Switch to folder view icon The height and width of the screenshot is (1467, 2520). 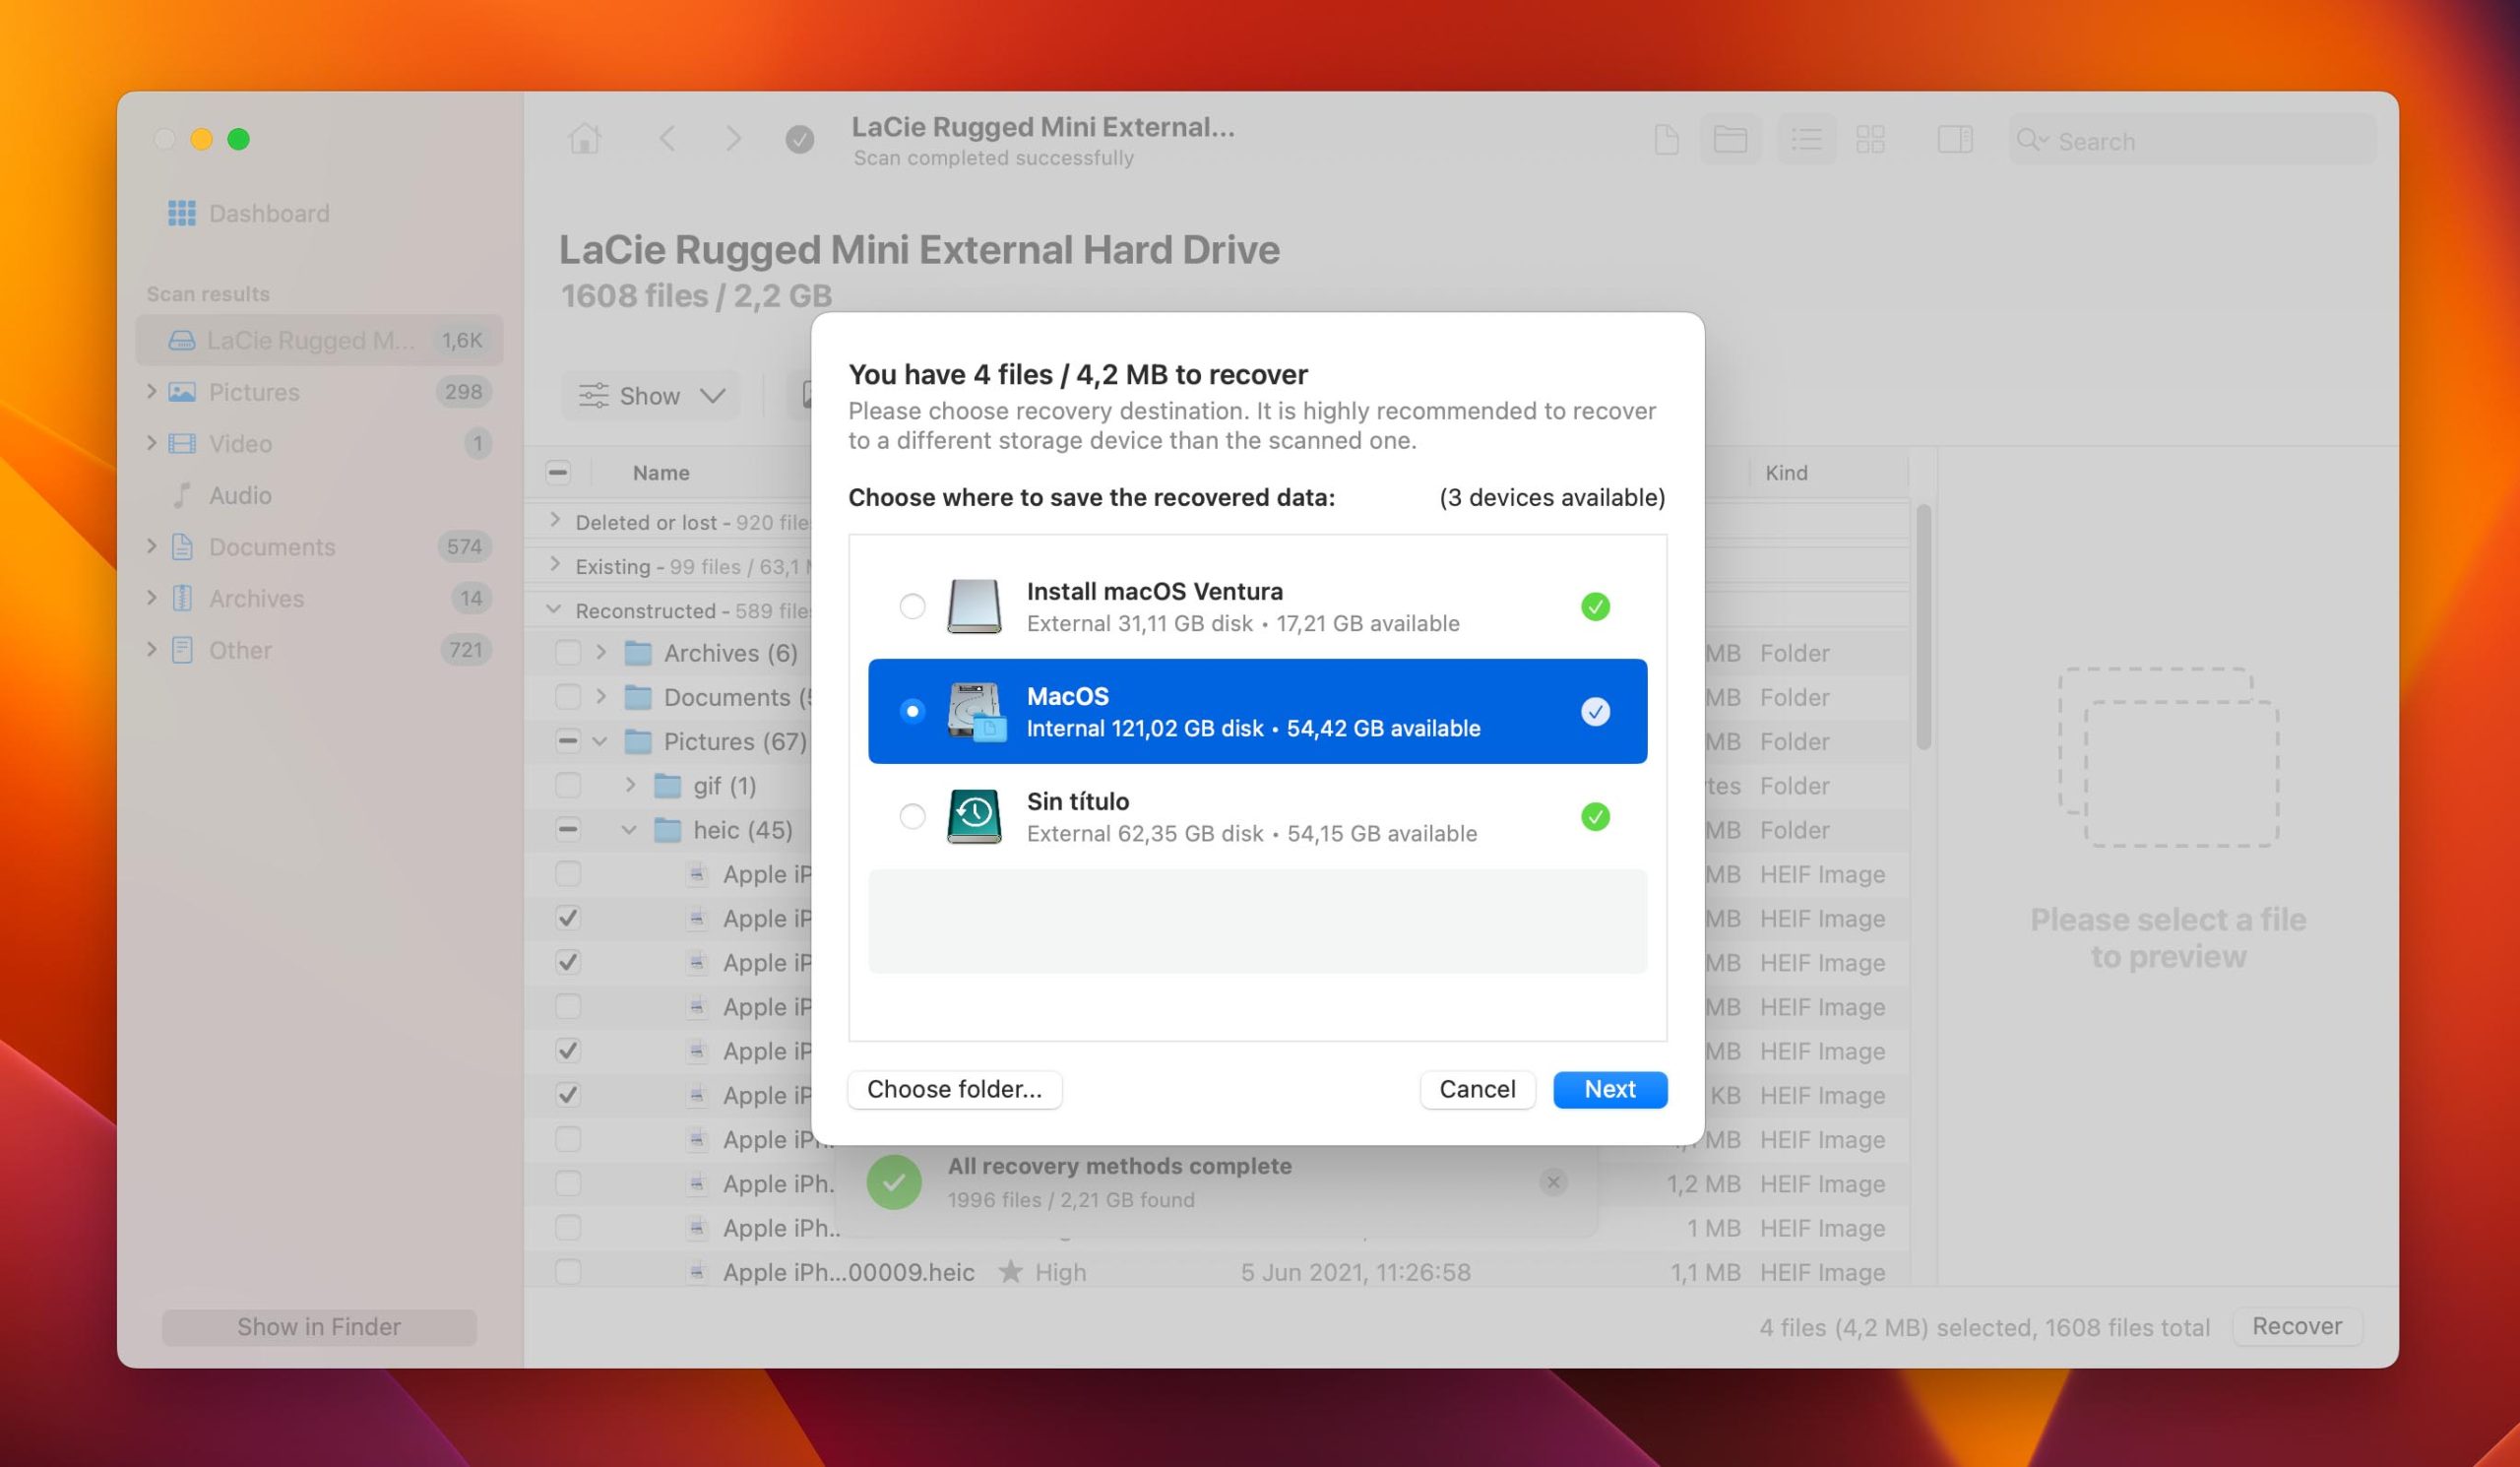[x=1730, y=139]
